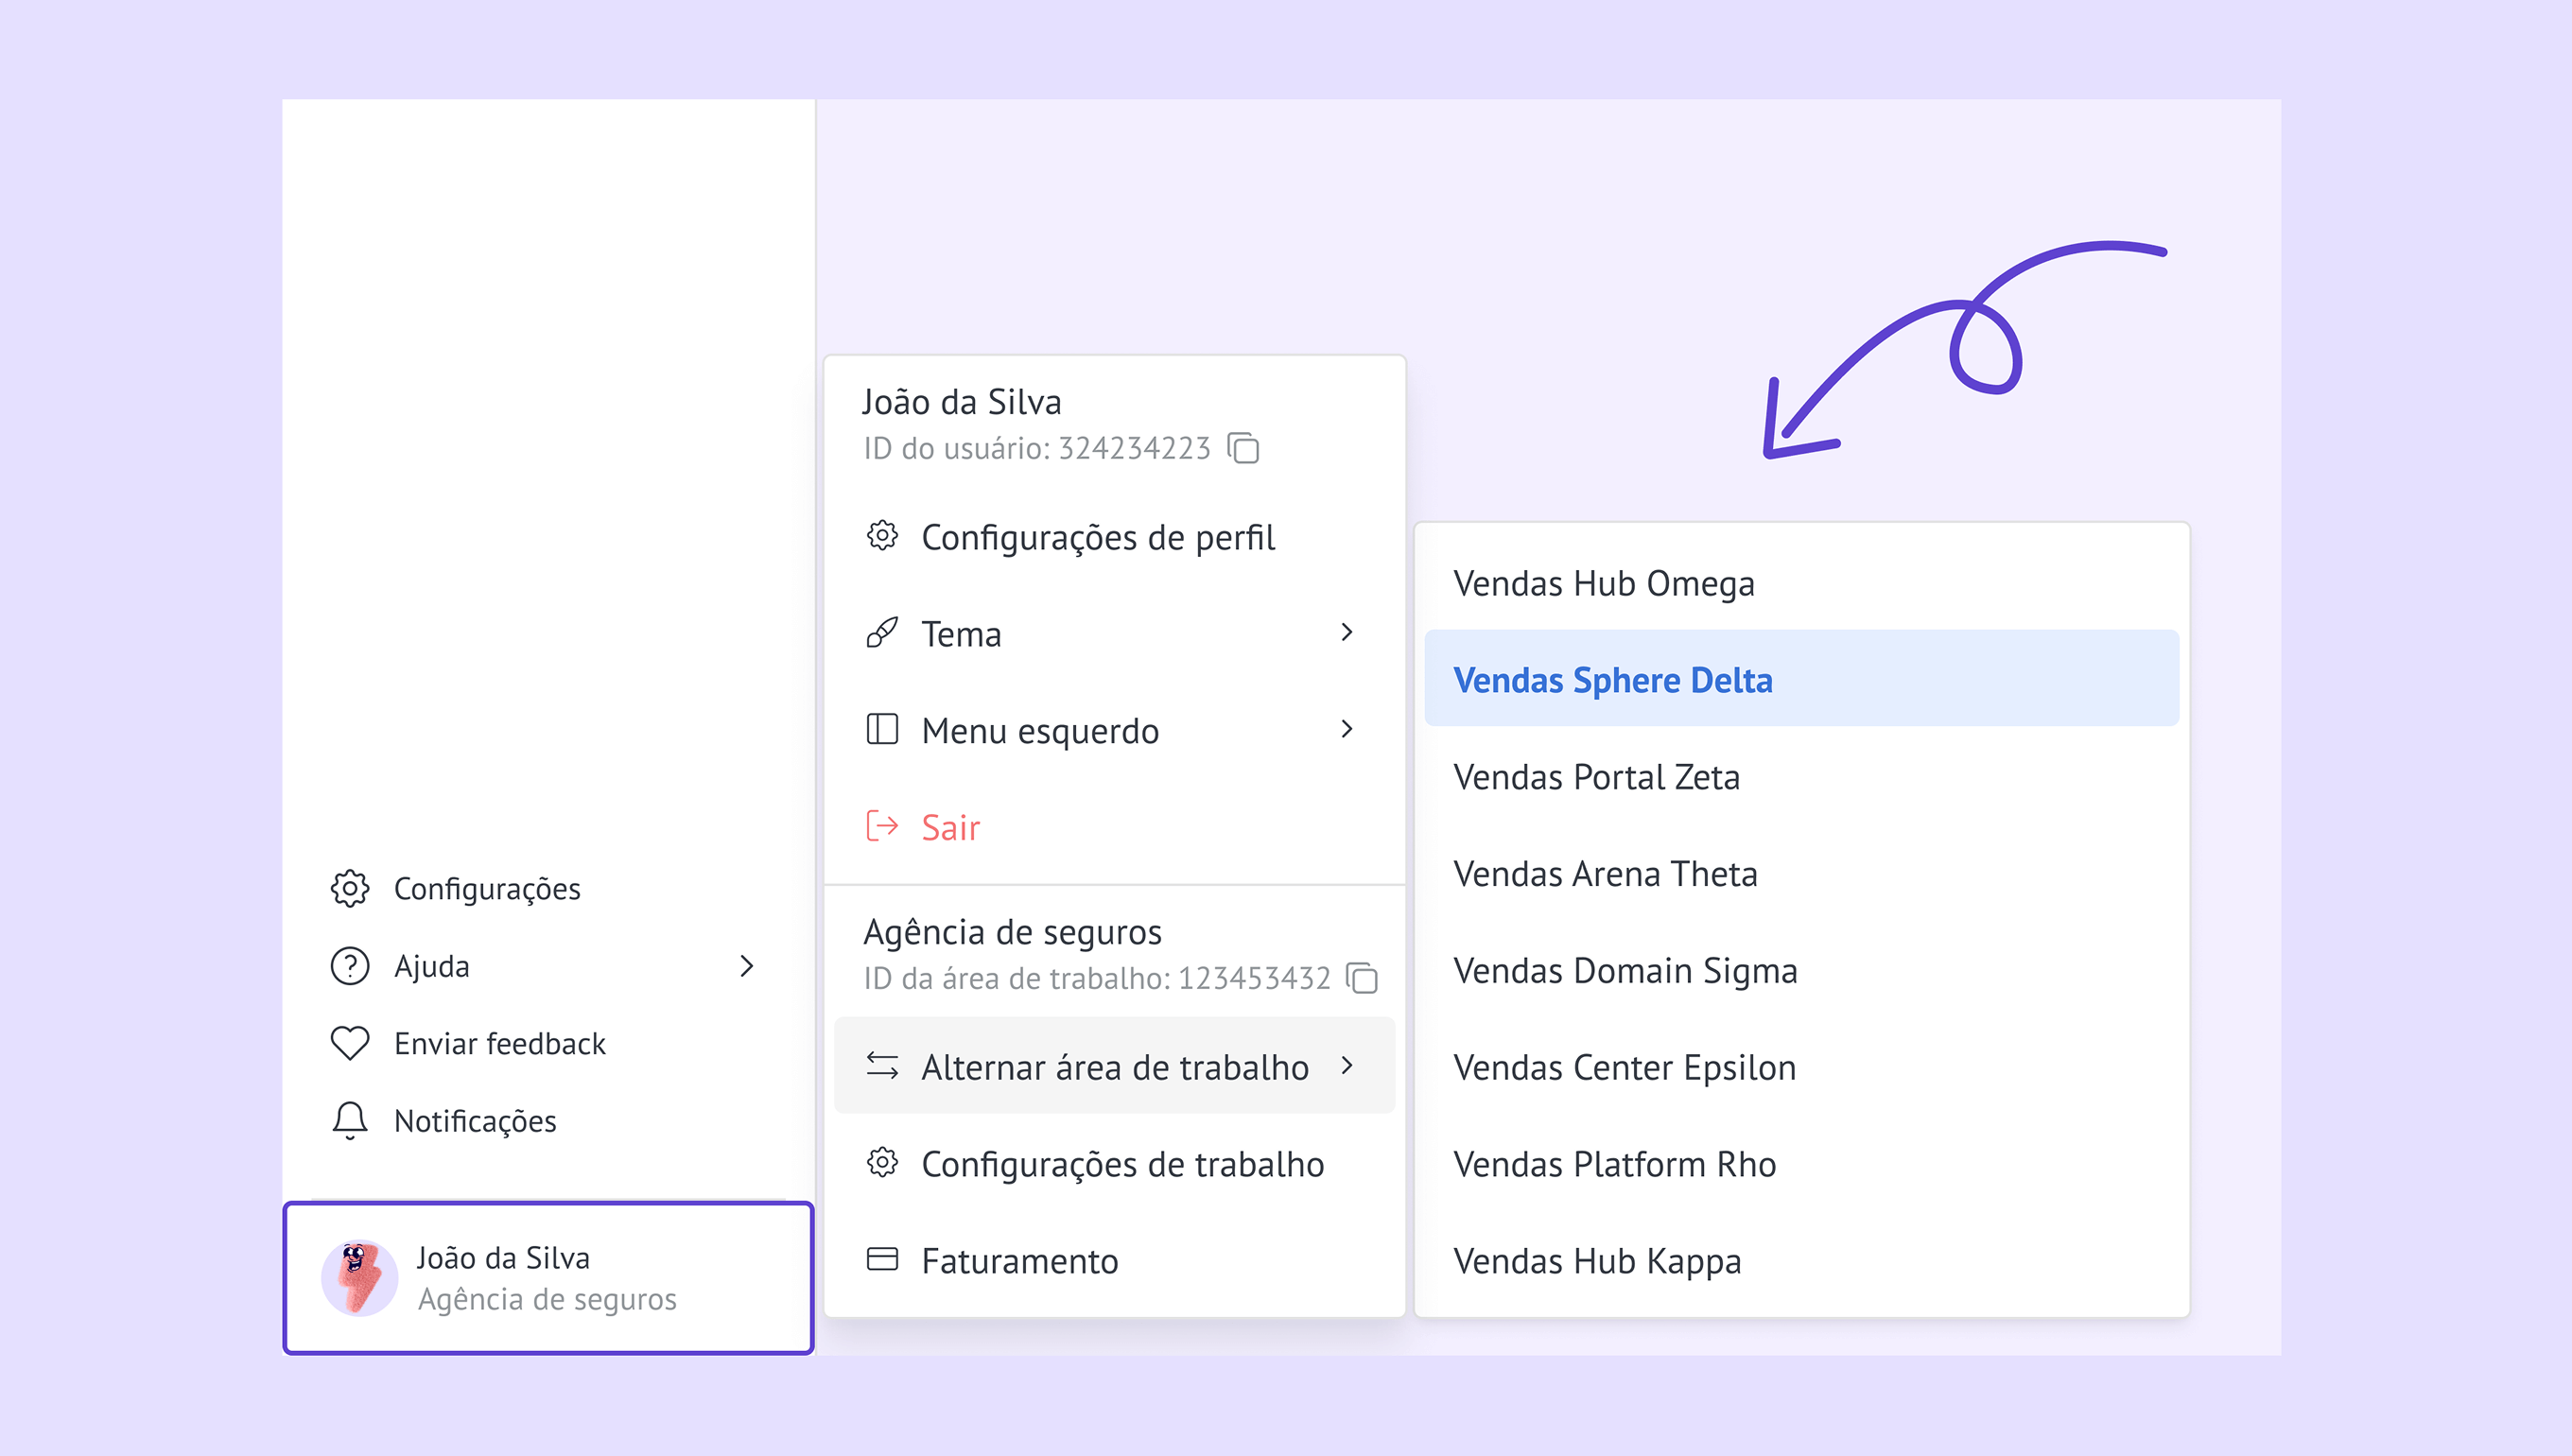This screenshot has width=2572, height=1456.
Task: Click the profile settings gear icon
Action: (882, 537)
